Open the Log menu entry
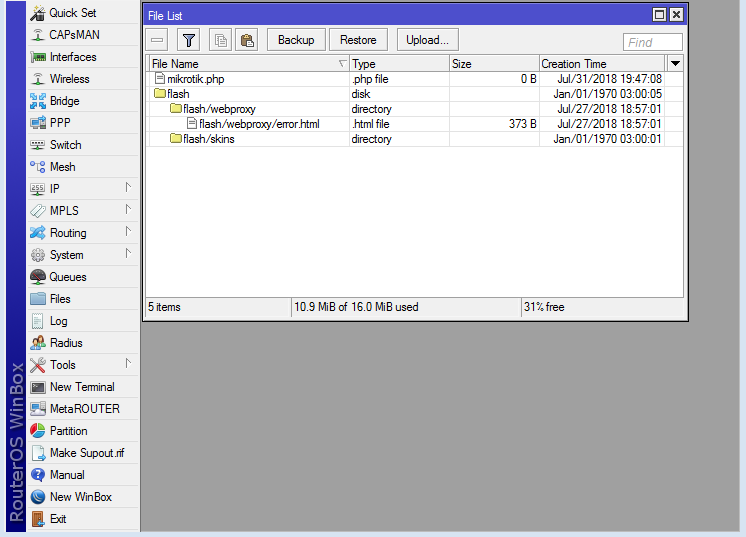The image size is (746, 537). click(83, 321)
